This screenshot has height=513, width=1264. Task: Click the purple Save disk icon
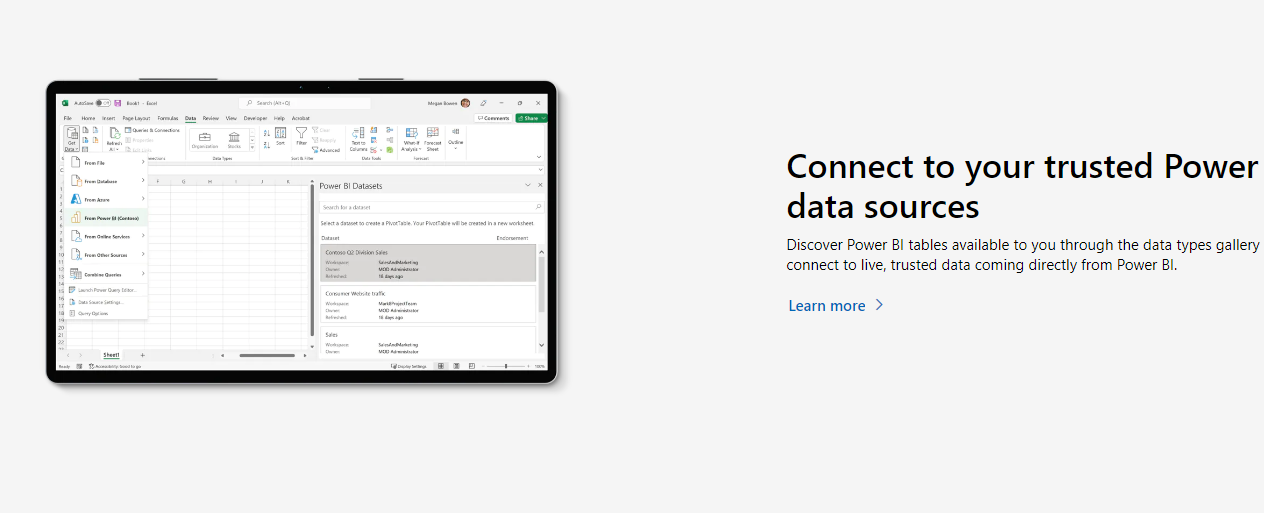coord(117,103)
